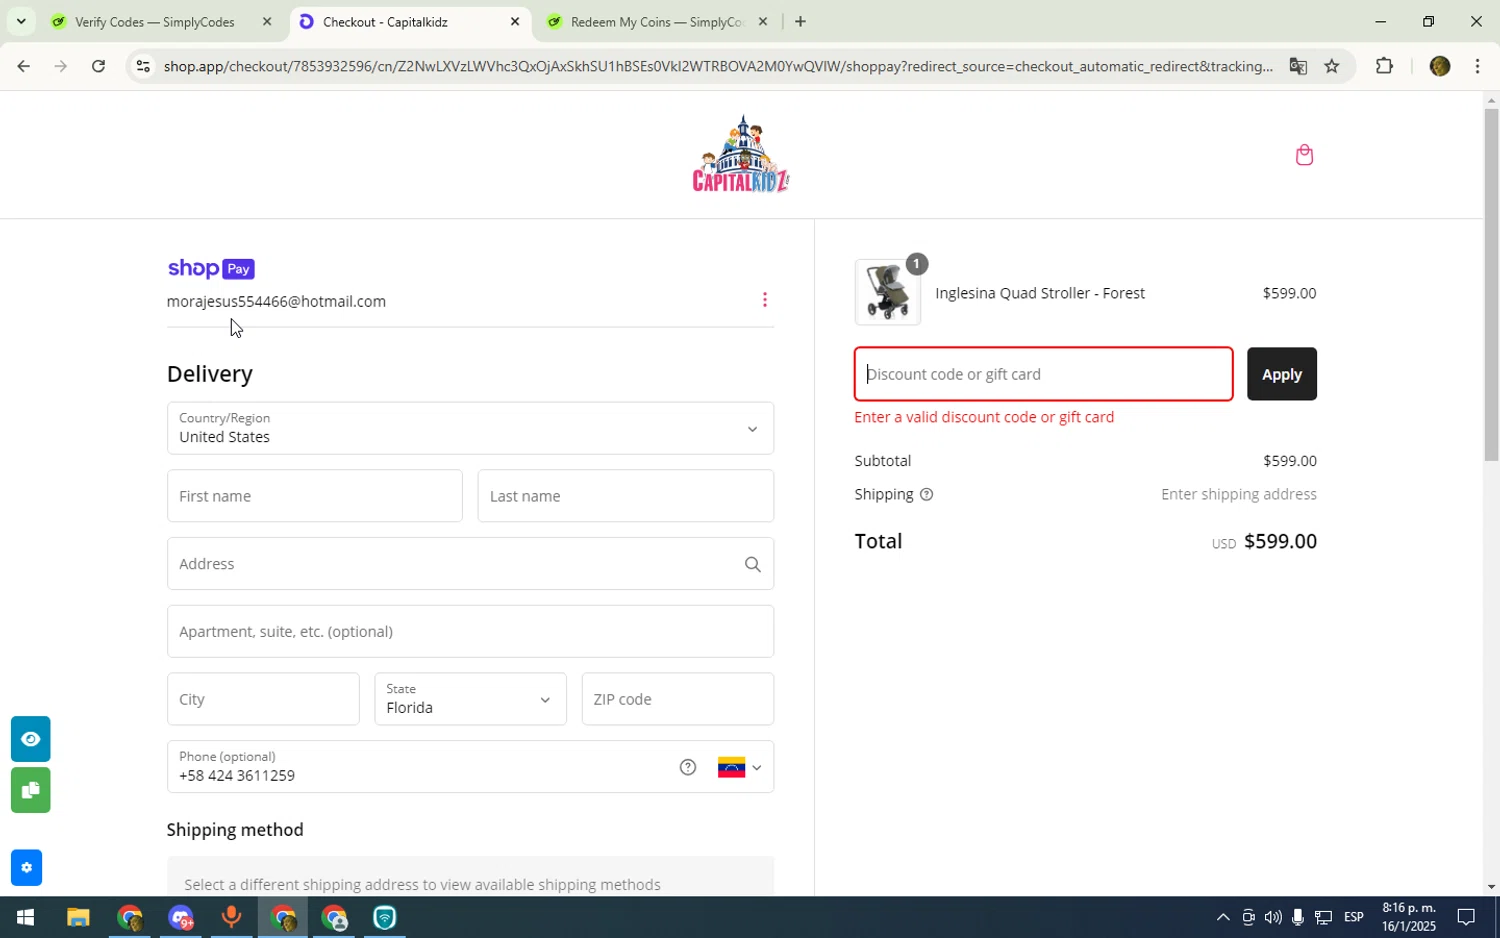View site information icon in address bar
This screenshot has height=938, width=1500.
143,66
